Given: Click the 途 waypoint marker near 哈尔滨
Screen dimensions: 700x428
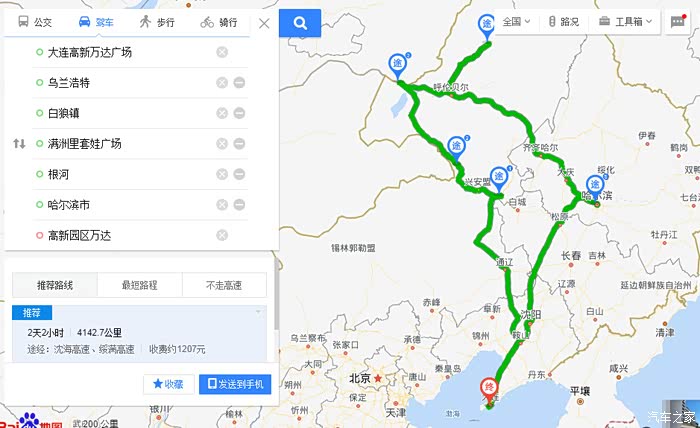Looking at the screenshot, I should [x=595, y=186].
